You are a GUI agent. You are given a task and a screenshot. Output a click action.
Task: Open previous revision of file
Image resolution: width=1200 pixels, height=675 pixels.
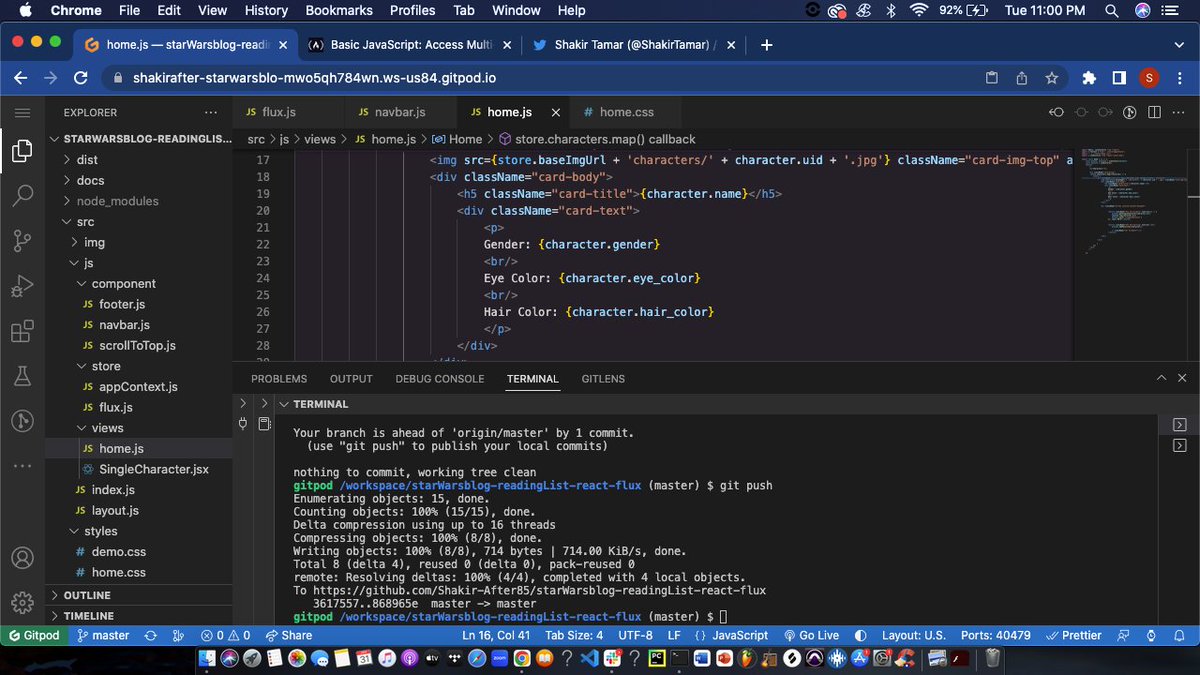[1056, 113]
